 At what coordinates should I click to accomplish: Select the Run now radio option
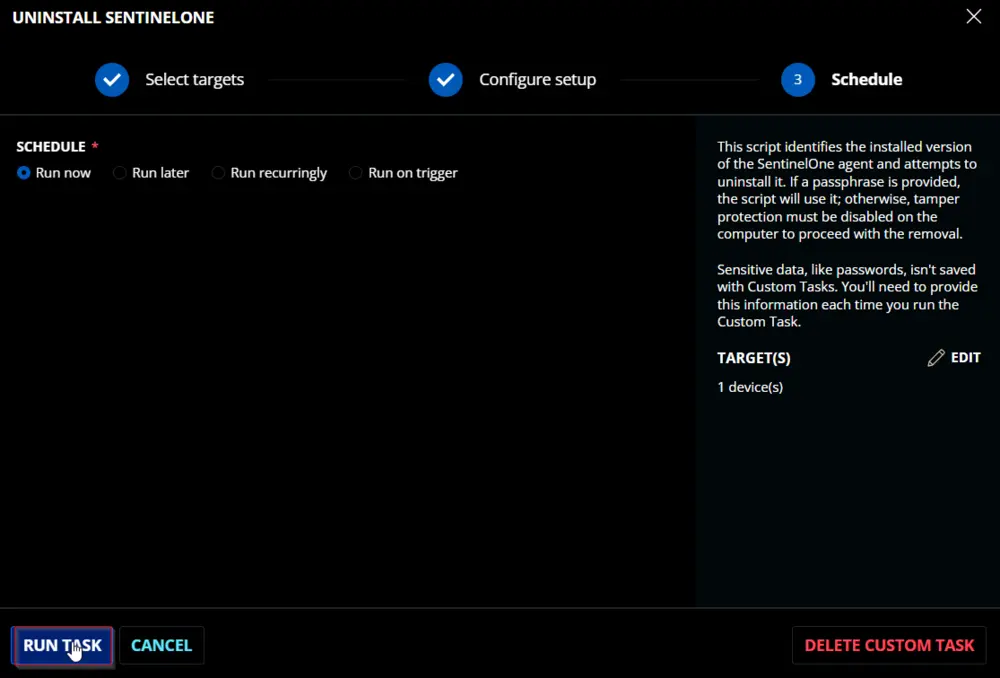point(24,173)
